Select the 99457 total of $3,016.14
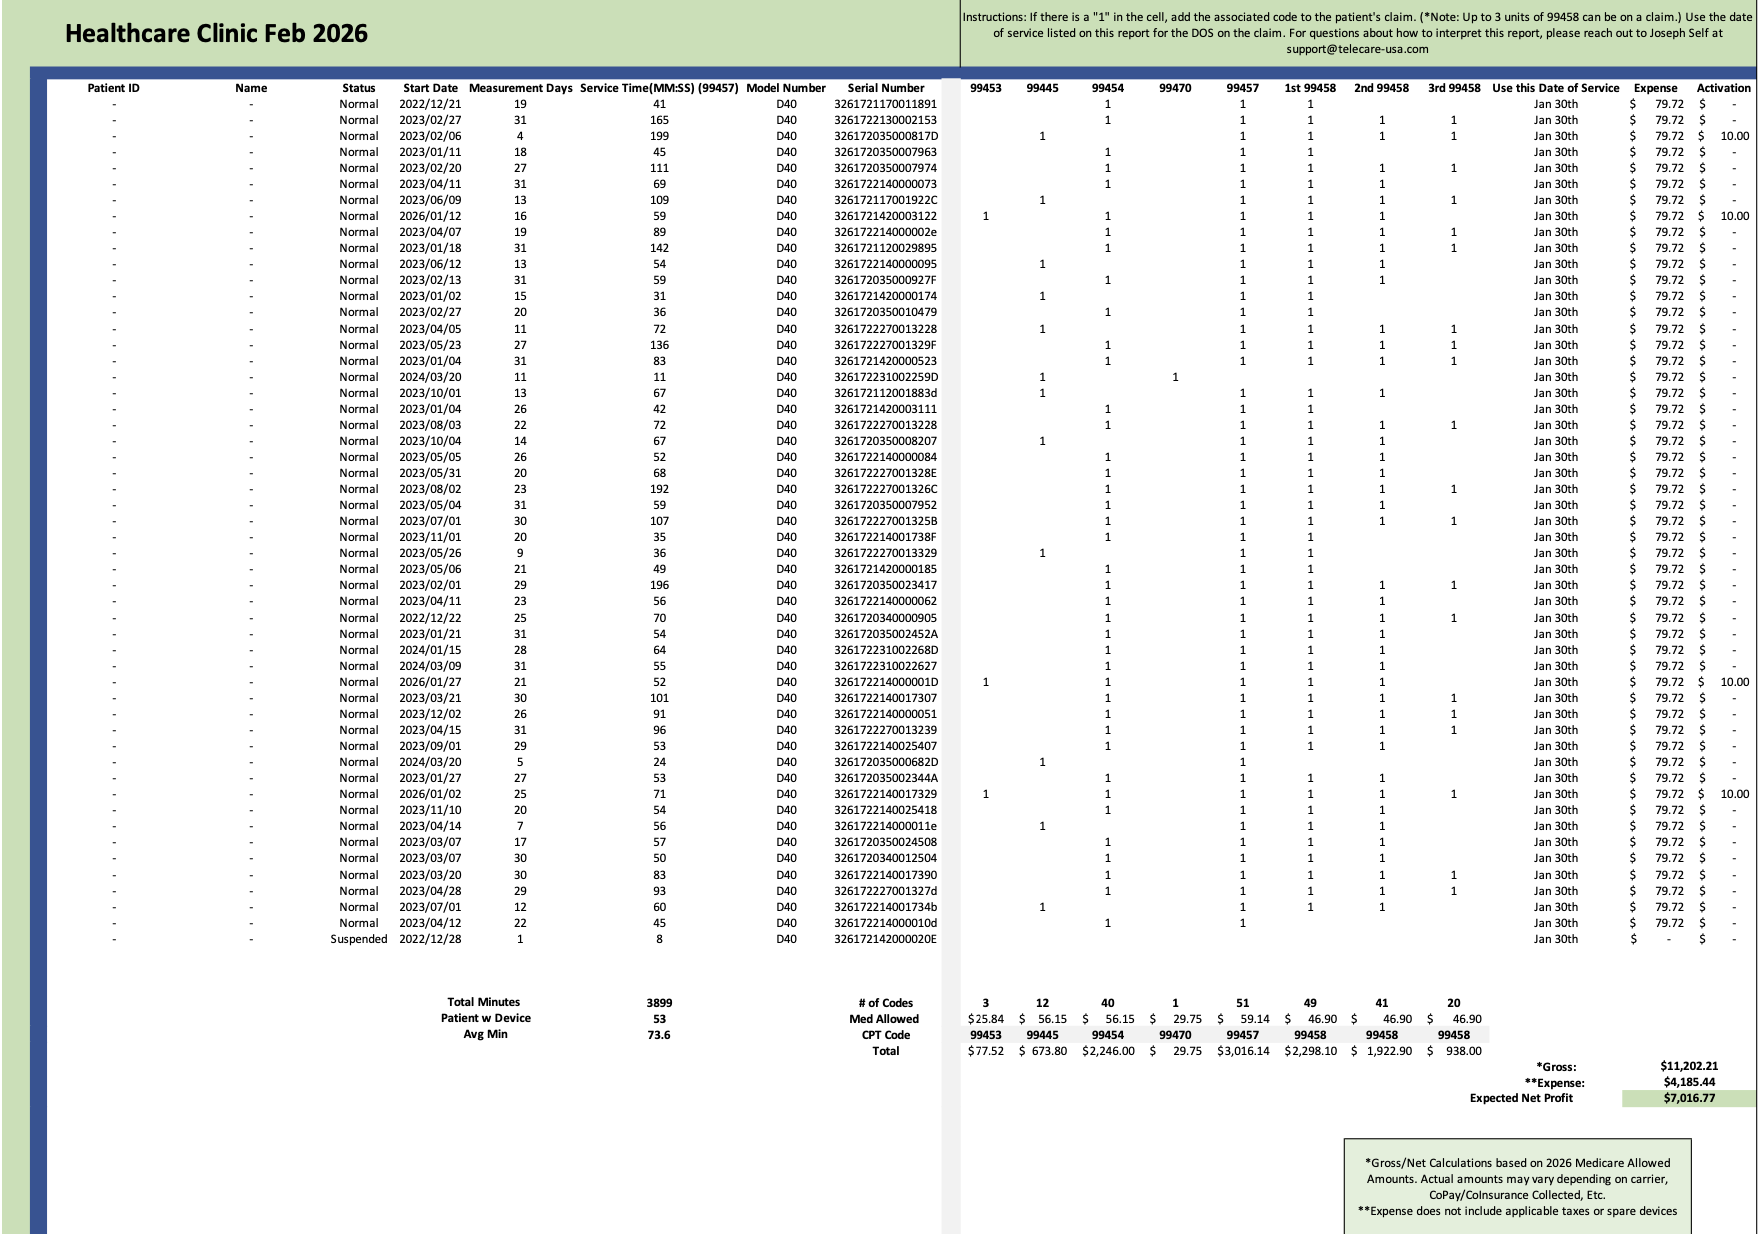 [x=1241, y=1052]
